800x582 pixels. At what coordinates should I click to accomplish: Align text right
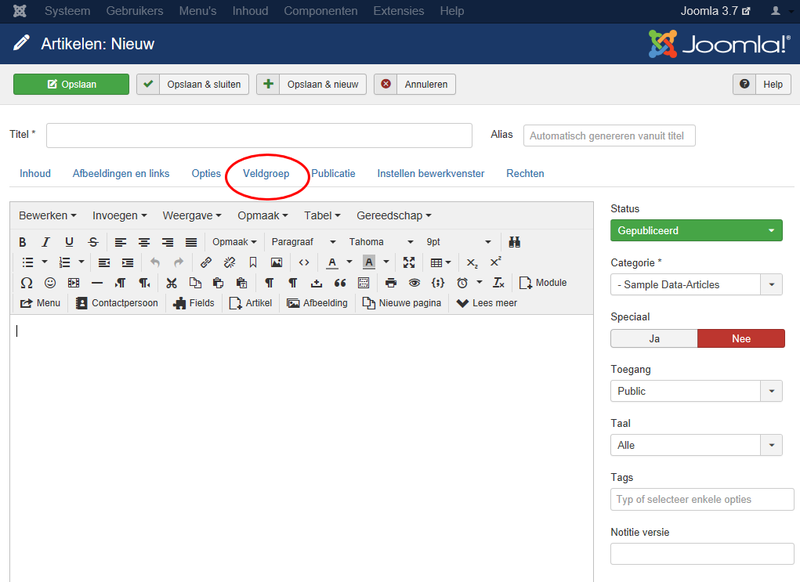[167, 242]
